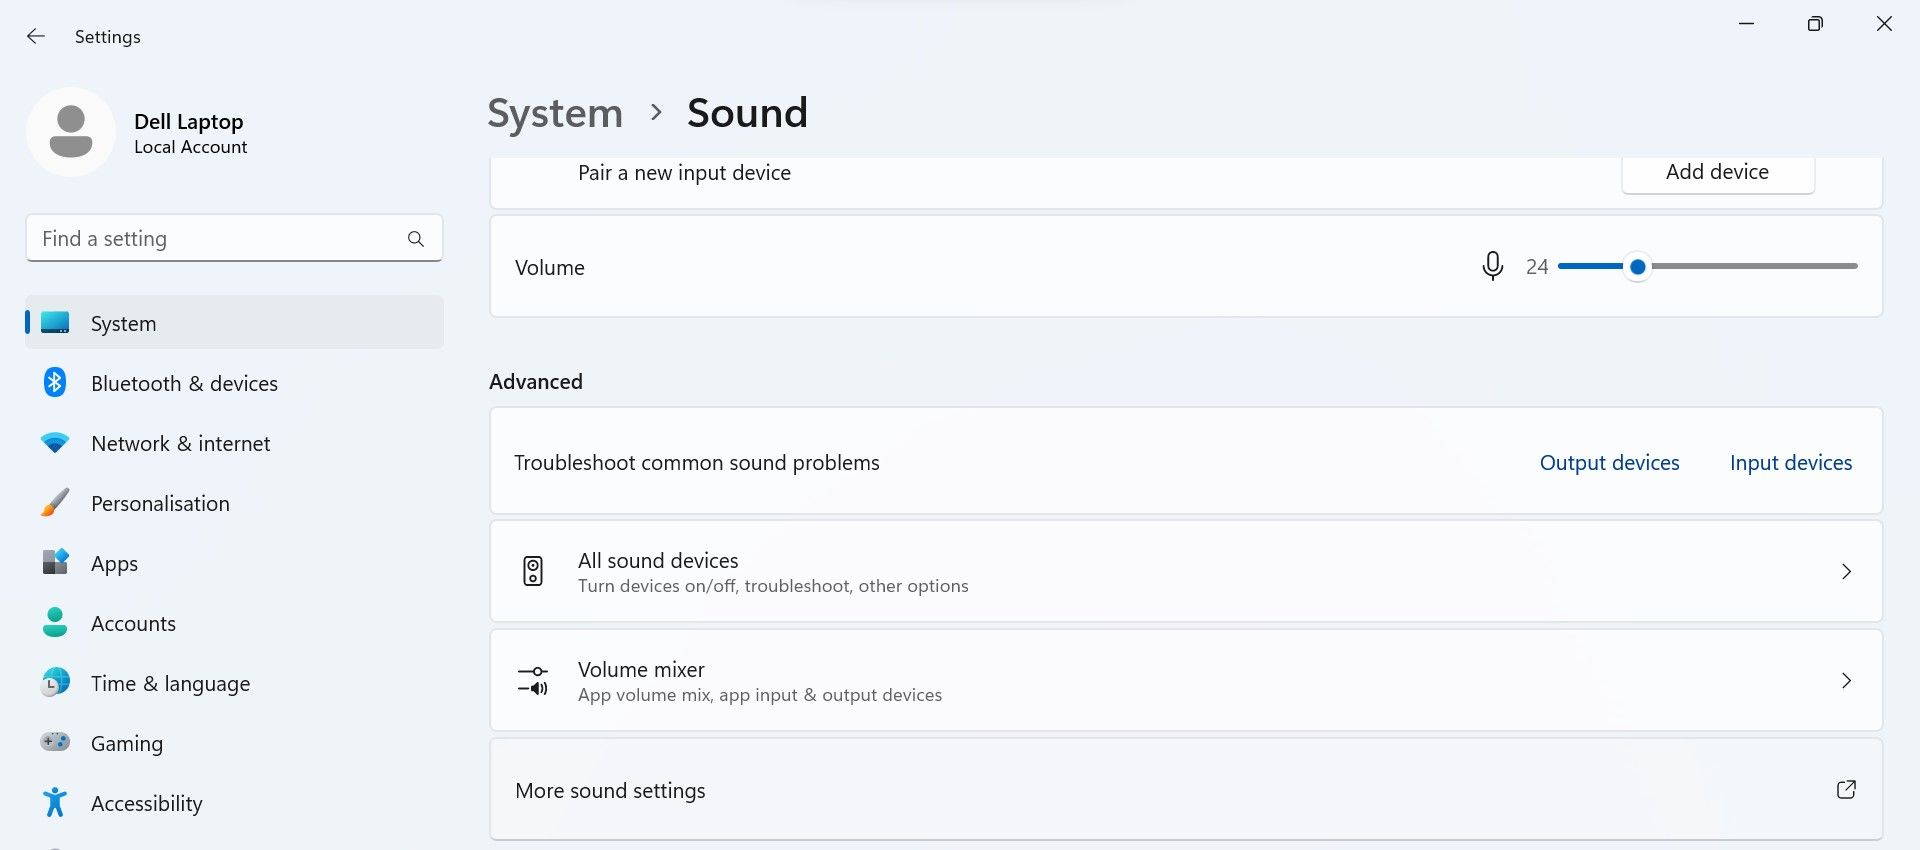Open Network & internet settings
The image size is (1920, 850).
pyautogui.click(x=180, y=444)
